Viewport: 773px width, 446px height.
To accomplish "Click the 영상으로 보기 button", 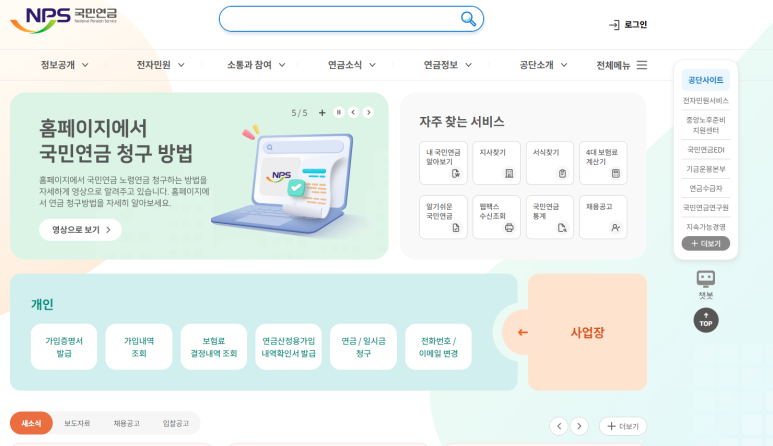I will 80,230.
